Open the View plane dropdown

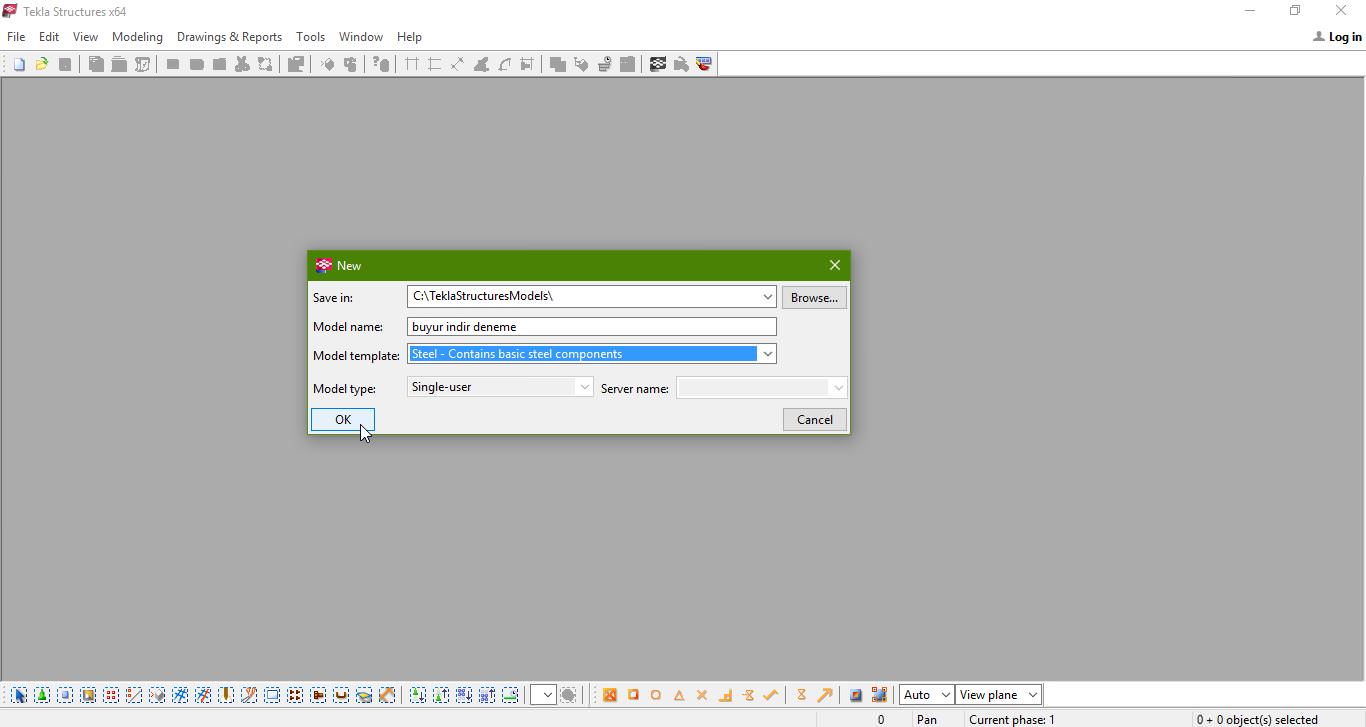[x=998, y=695]
